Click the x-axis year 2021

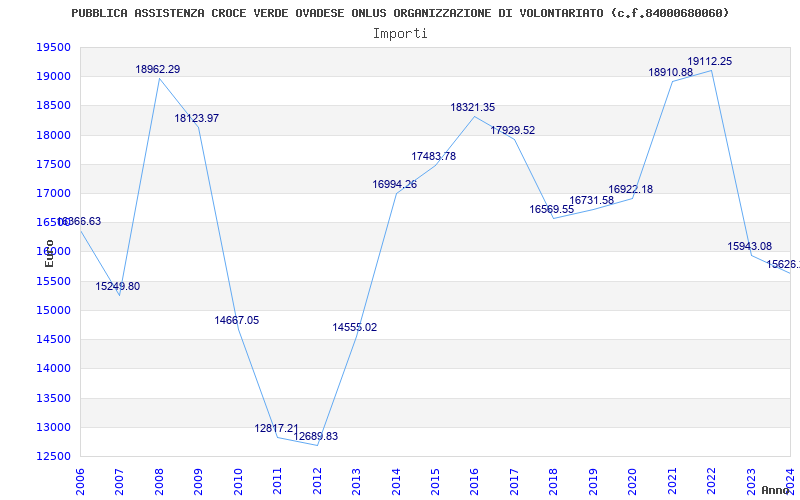coord(672,481)
